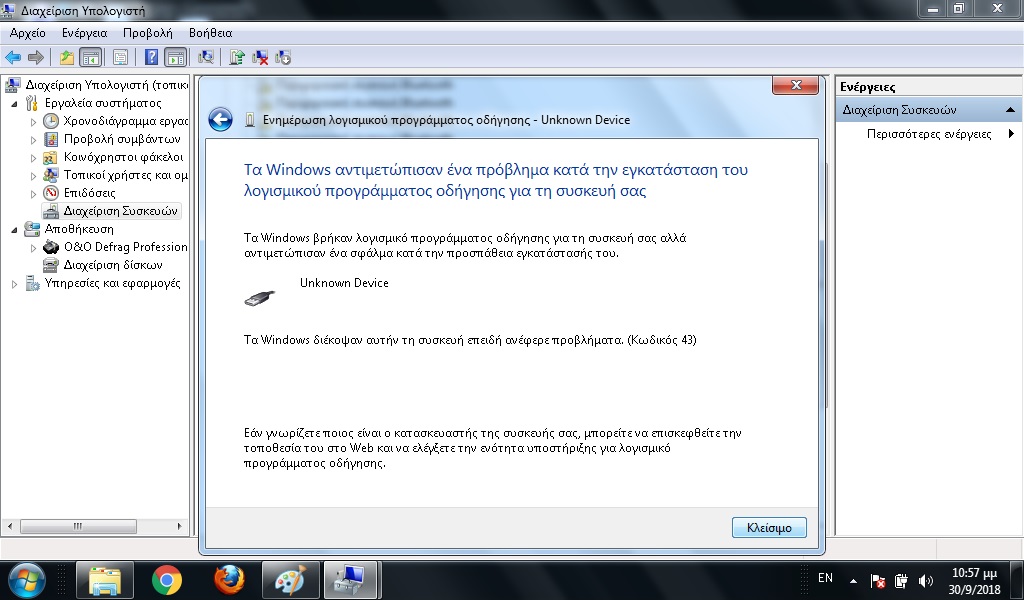1024x600 pixels.
Task: Toggle the Show/Hide Console Tree toolbar button
Action: pos(90,57)
